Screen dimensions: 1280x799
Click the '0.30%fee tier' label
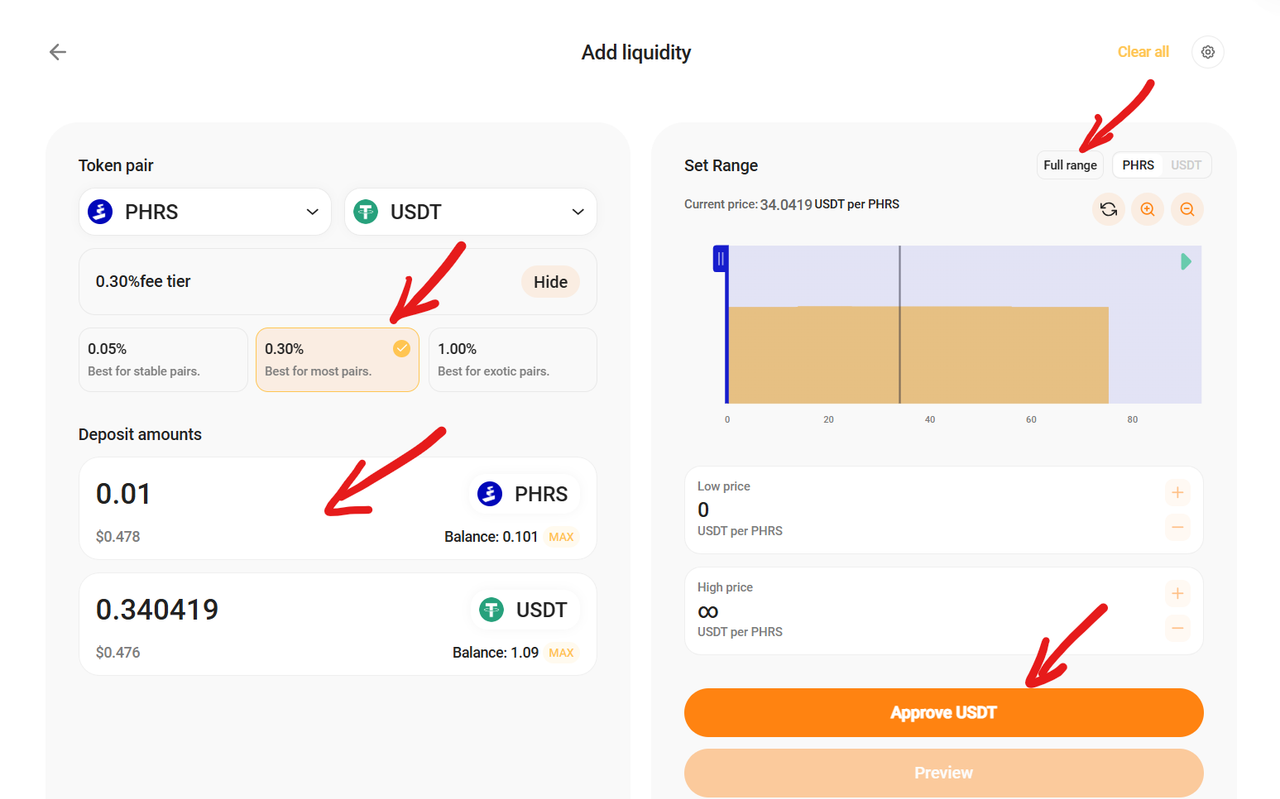coord(143,282)
